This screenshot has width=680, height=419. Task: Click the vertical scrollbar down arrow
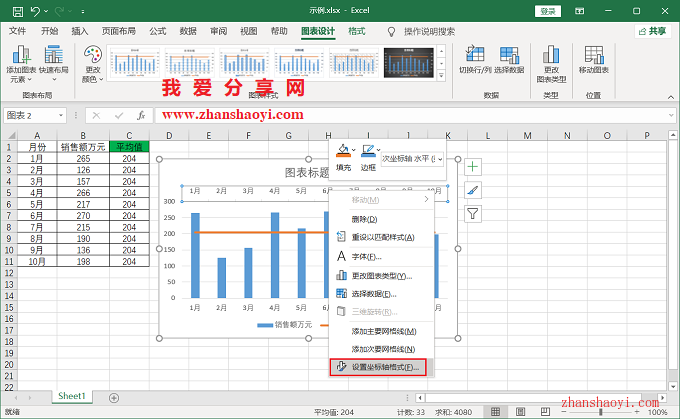673,386
